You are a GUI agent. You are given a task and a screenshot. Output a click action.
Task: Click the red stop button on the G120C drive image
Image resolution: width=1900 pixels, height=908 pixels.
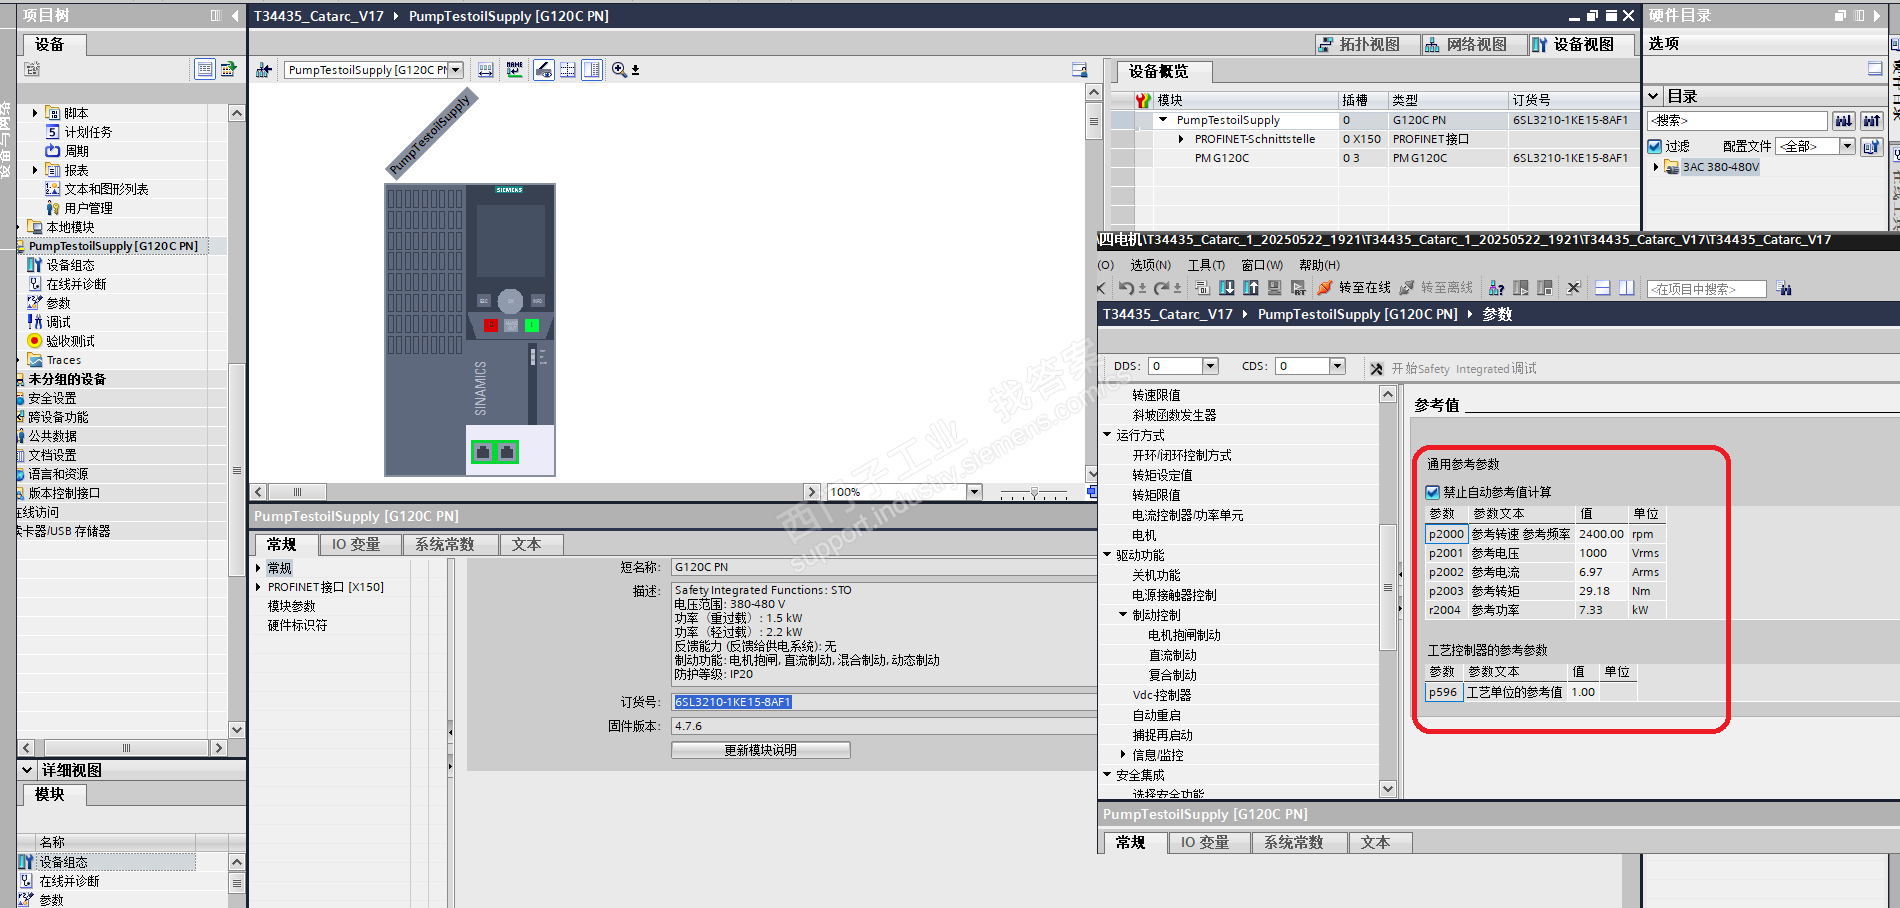pyautogui.click(x=491, y=325)
